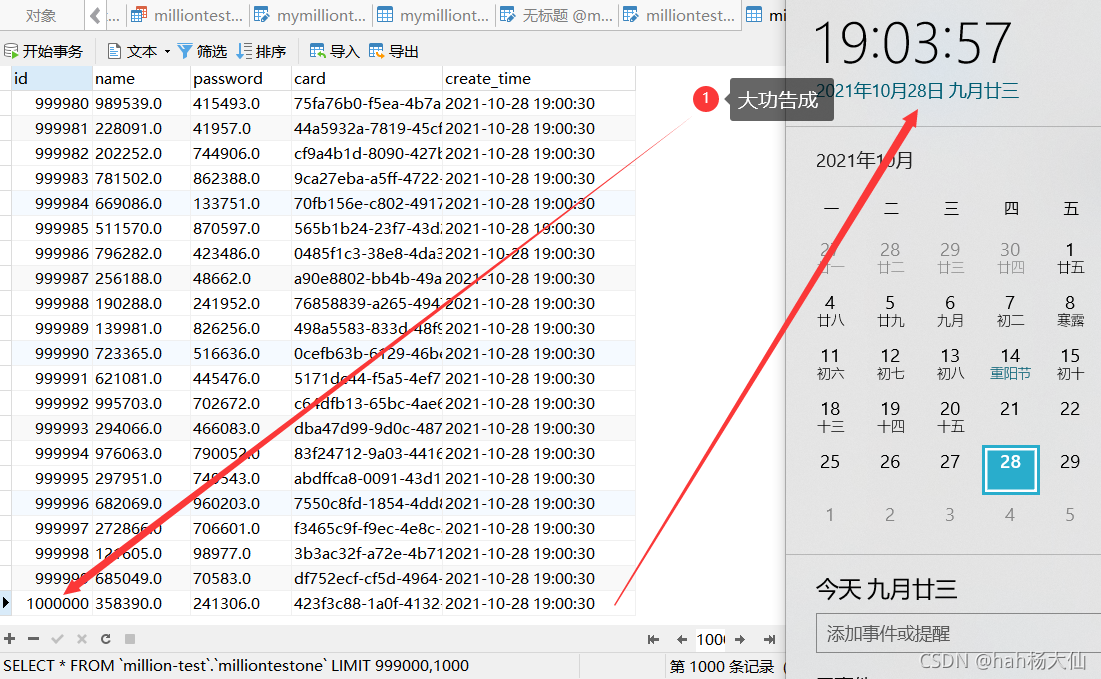Select October 14 重阳节 on the calendar
1101x679 pixels.
[x=1010, y=364]
